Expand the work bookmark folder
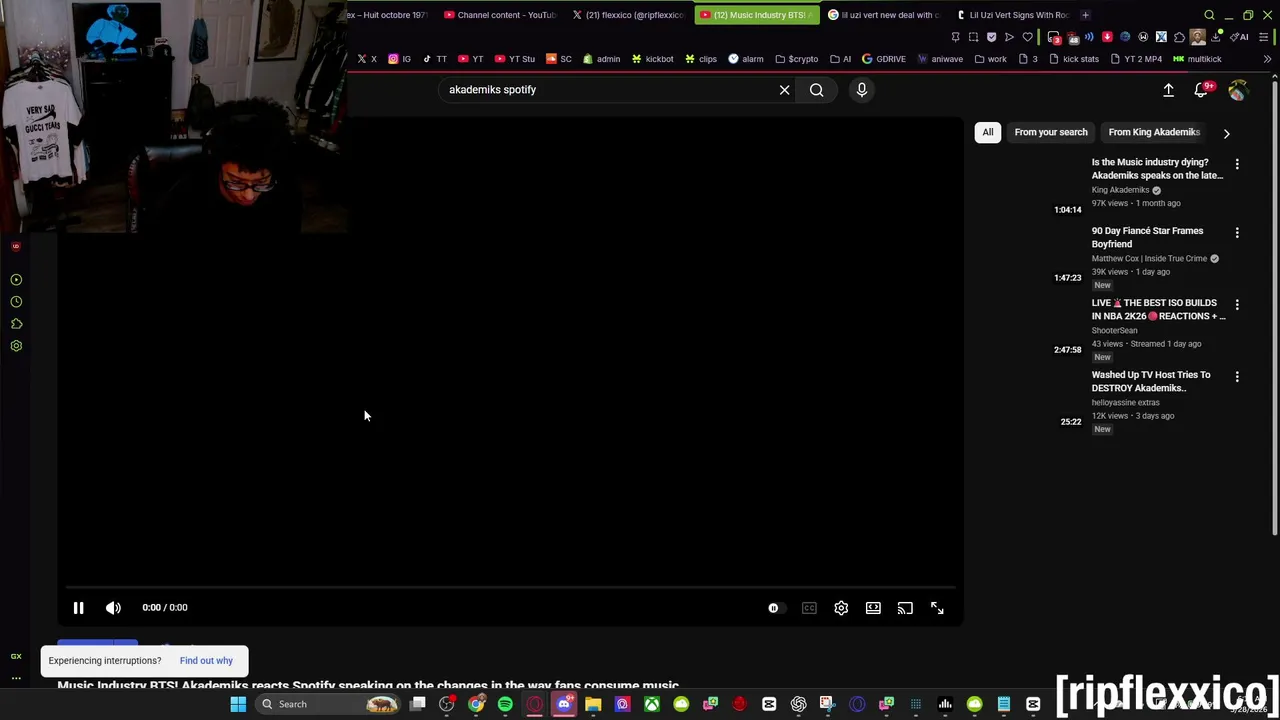 990,59
